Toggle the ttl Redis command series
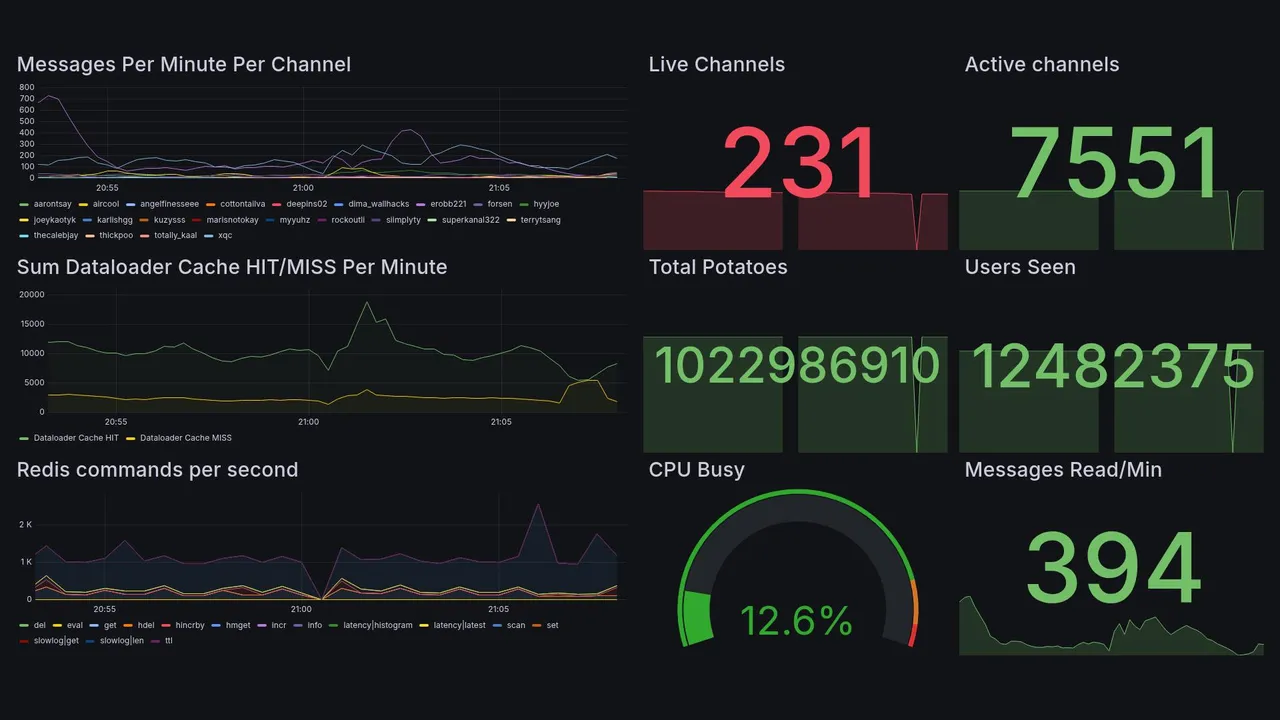Viewport: 1280px width, 720px height. point(162,640)
